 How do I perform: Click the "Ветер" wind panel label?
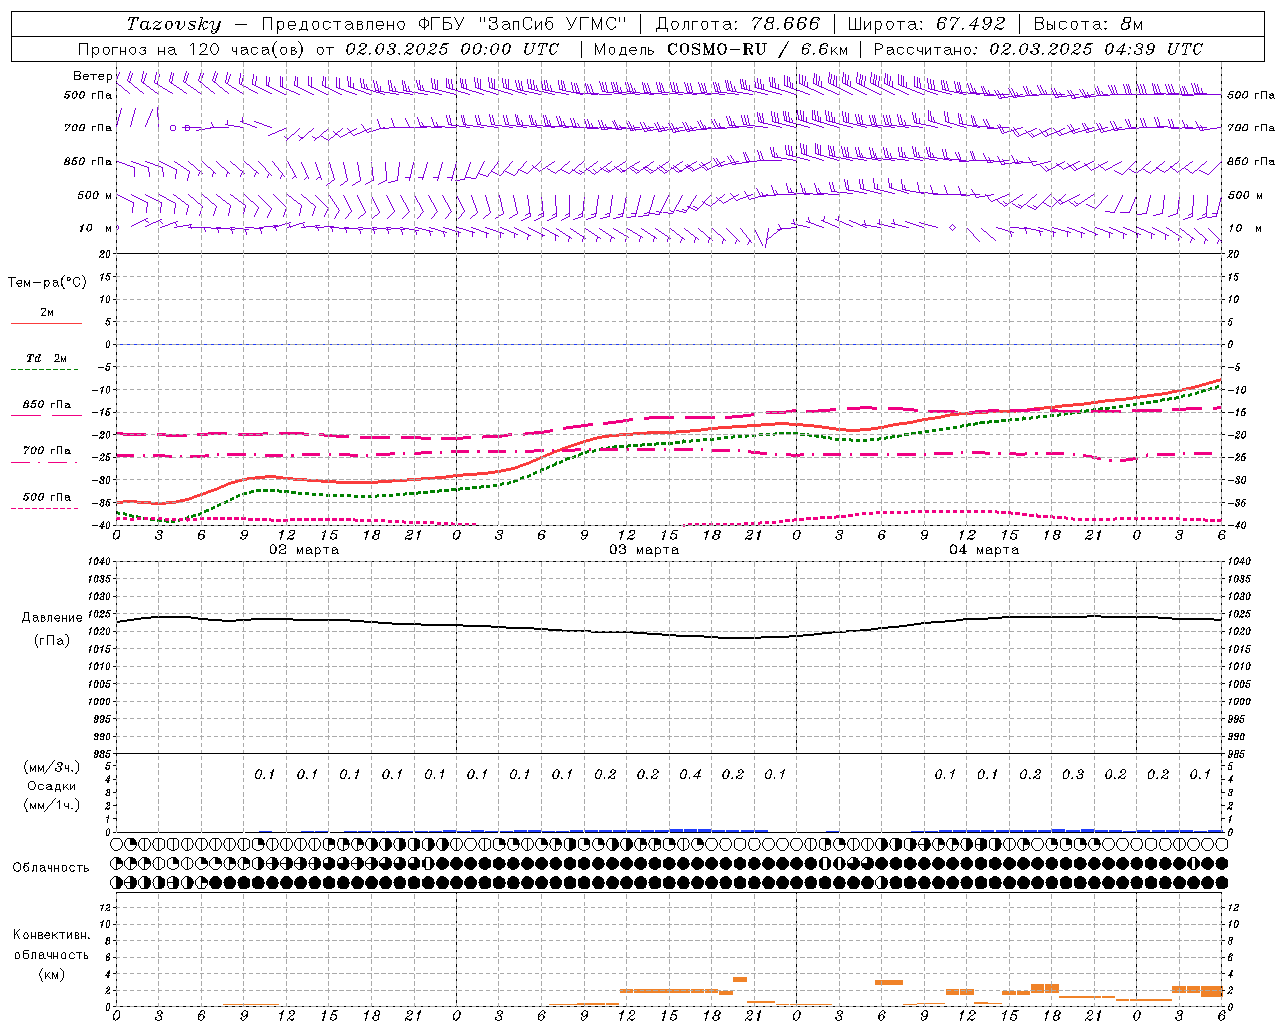(92, 76)
